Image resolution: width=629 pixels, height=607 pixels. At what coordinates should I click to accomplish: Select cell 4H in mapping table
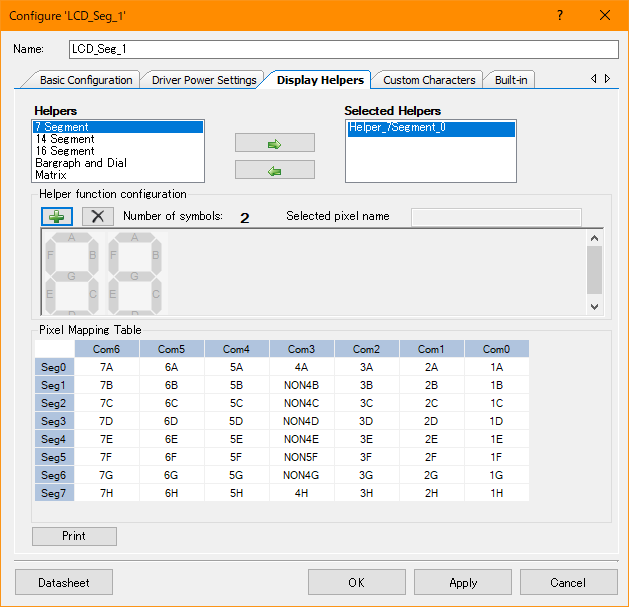pos(302,493)
